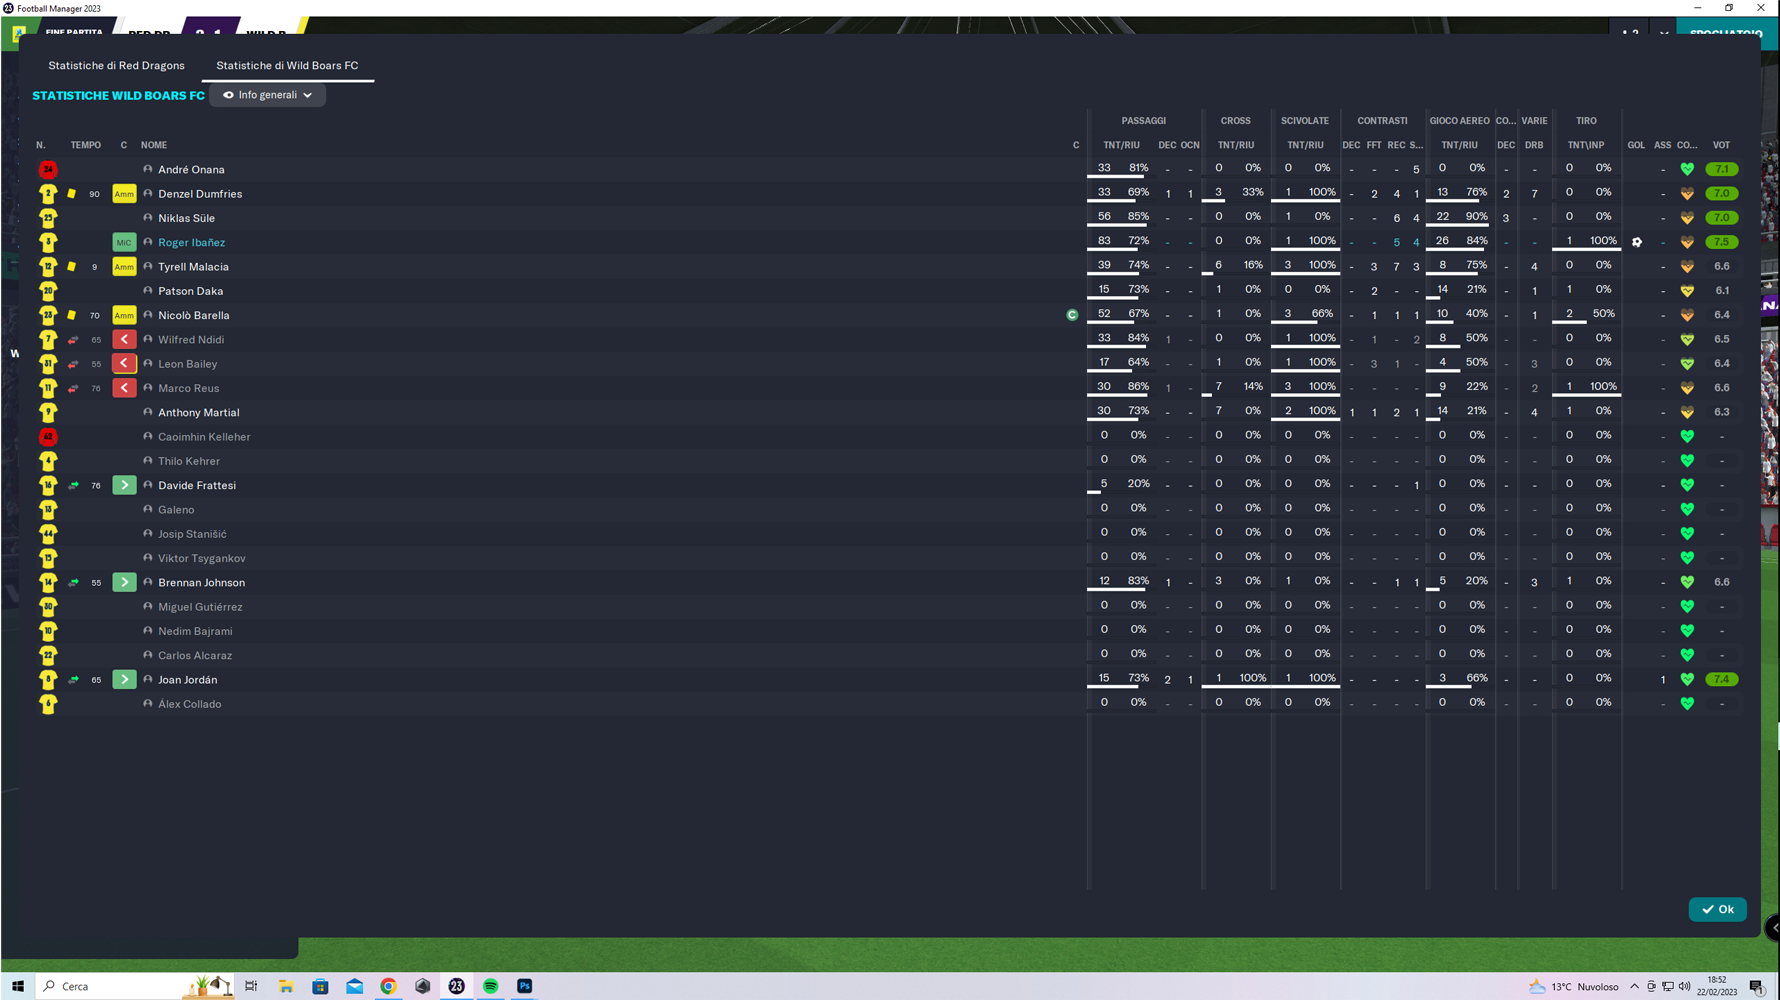Open Wilfred Ndidi's player profile
The height and width of the screenshot is (1000, 1780).
click(x=191, y=340)
